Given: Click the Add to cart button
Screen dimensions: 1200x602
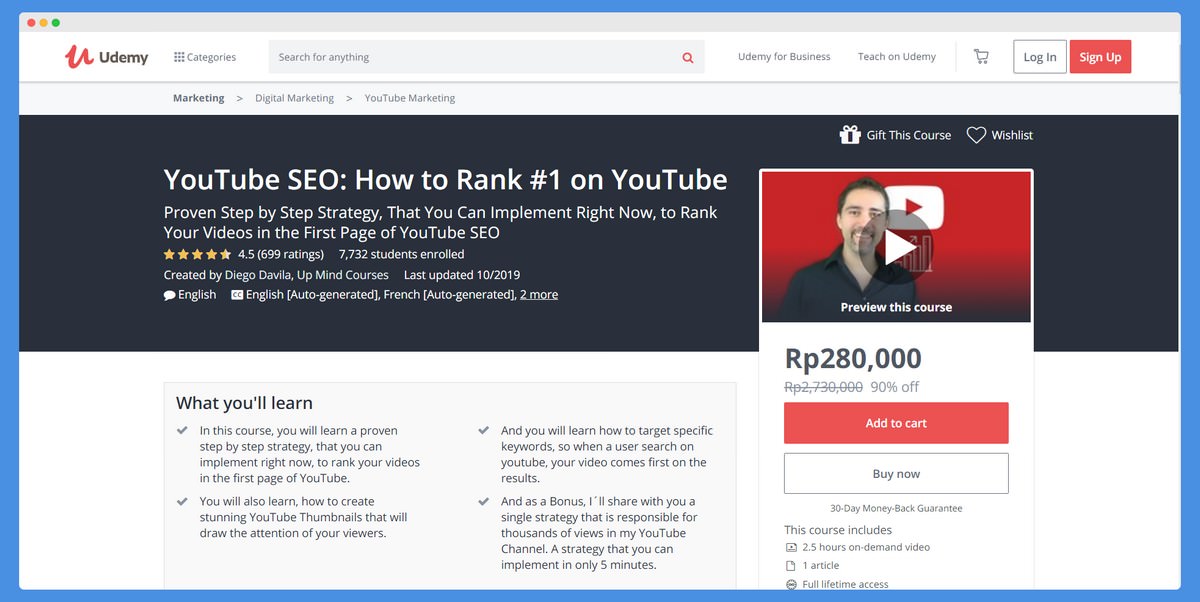Looking at the screenshot, I should [x=896, y=423].
